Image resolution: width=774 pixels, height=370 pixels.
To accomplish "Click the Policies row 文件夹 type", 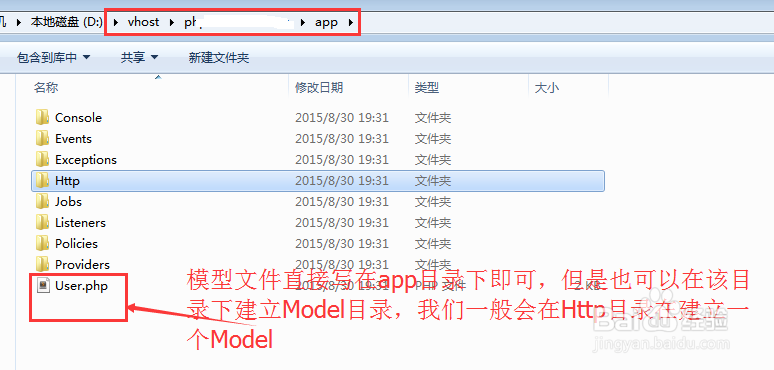I will pos(433,244).
